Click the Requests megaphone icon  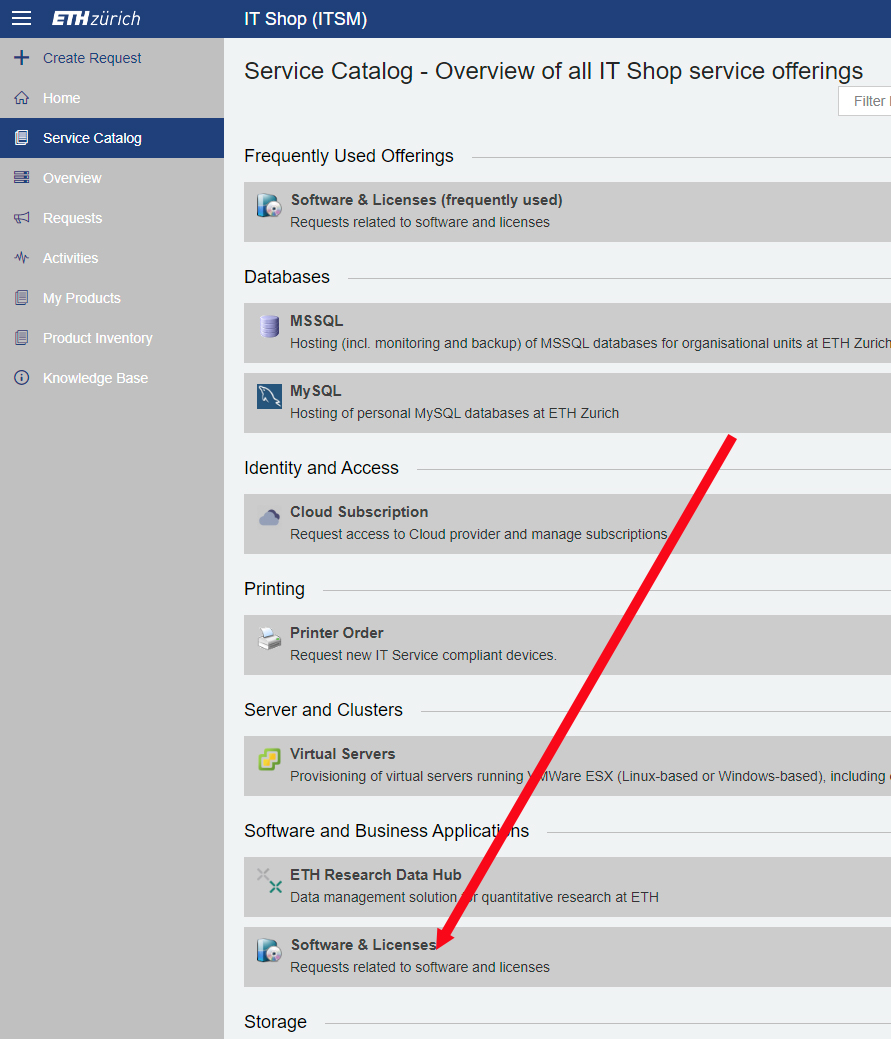tap(22, 218)
